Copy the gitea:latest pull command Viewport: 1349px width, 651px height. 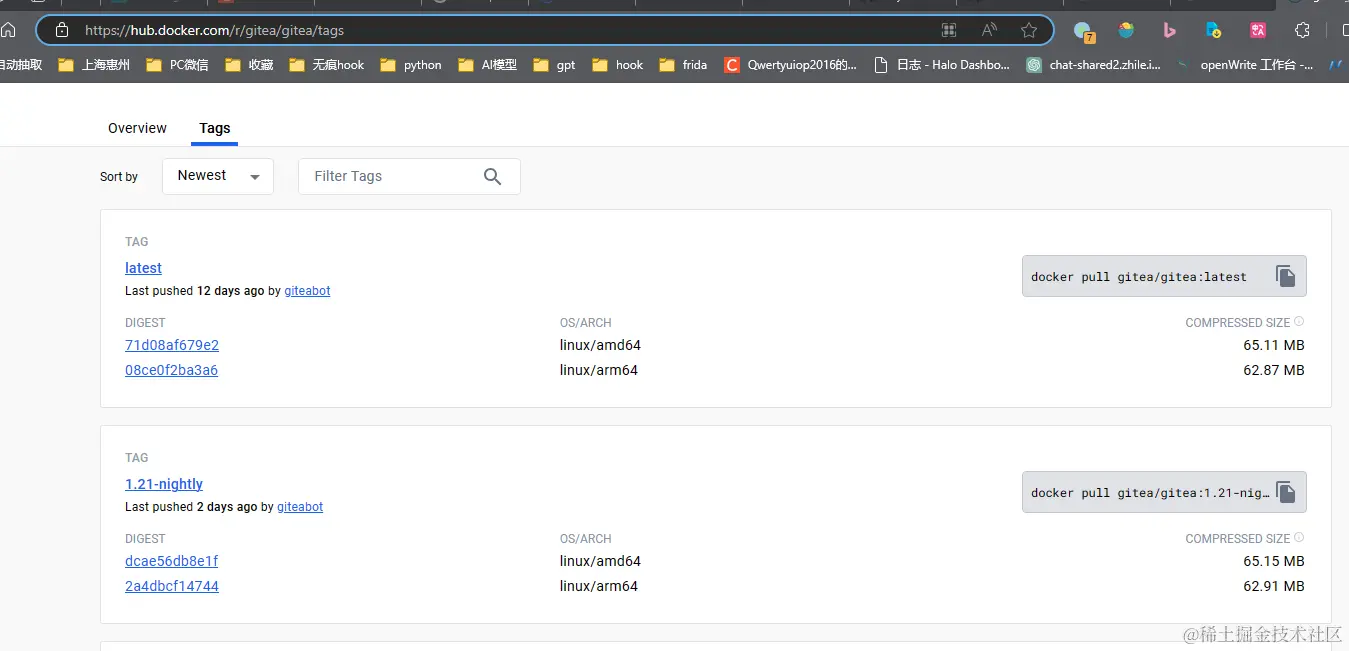pyautogui.click(x=1286, y=276)
